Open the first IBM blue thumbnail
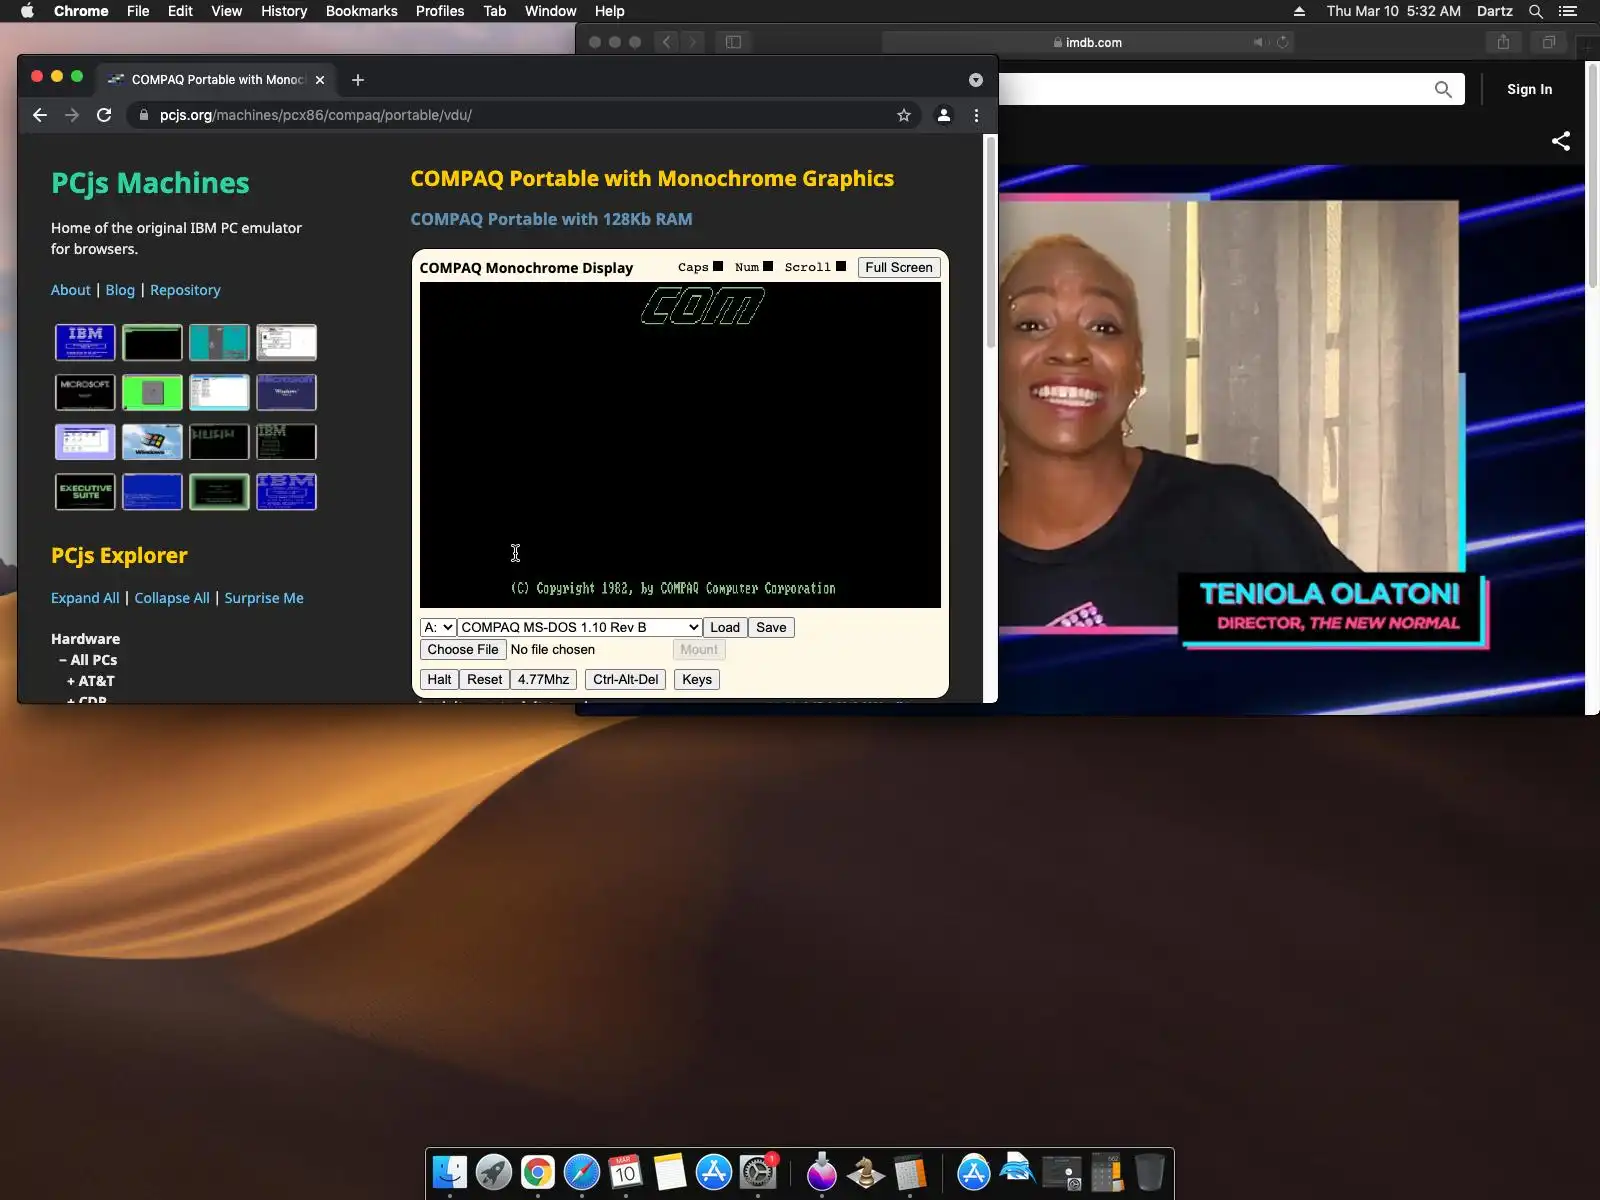1600x1200 pixels. pyautogui.click(x=85, y=342)
